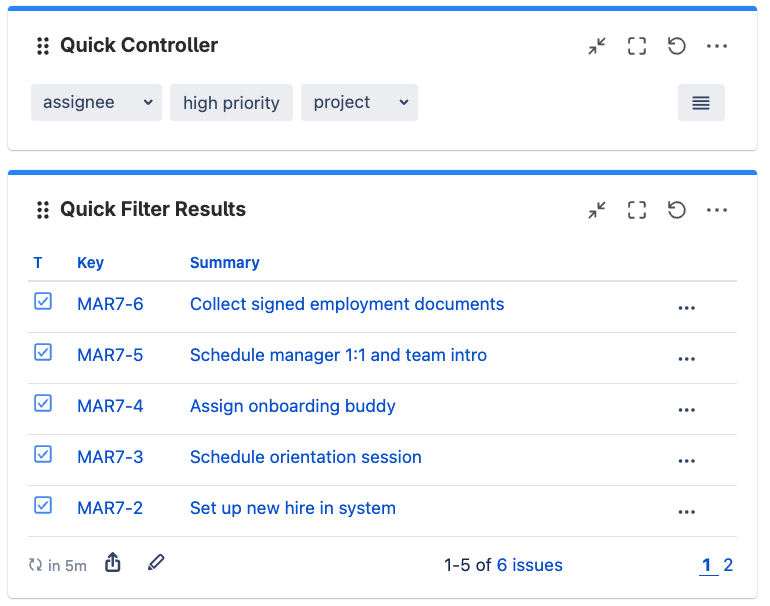Open actions menu for MAR7-5 row
Image resolution: width=770 pixels, height=606 pixels.
686,358
